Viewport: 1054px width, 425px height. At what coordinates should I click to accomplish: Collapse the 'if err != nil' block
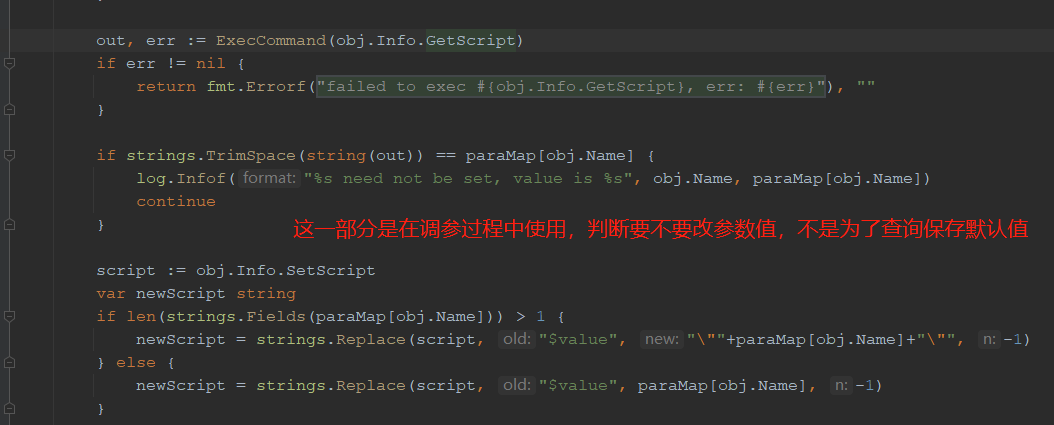[9, 64]
